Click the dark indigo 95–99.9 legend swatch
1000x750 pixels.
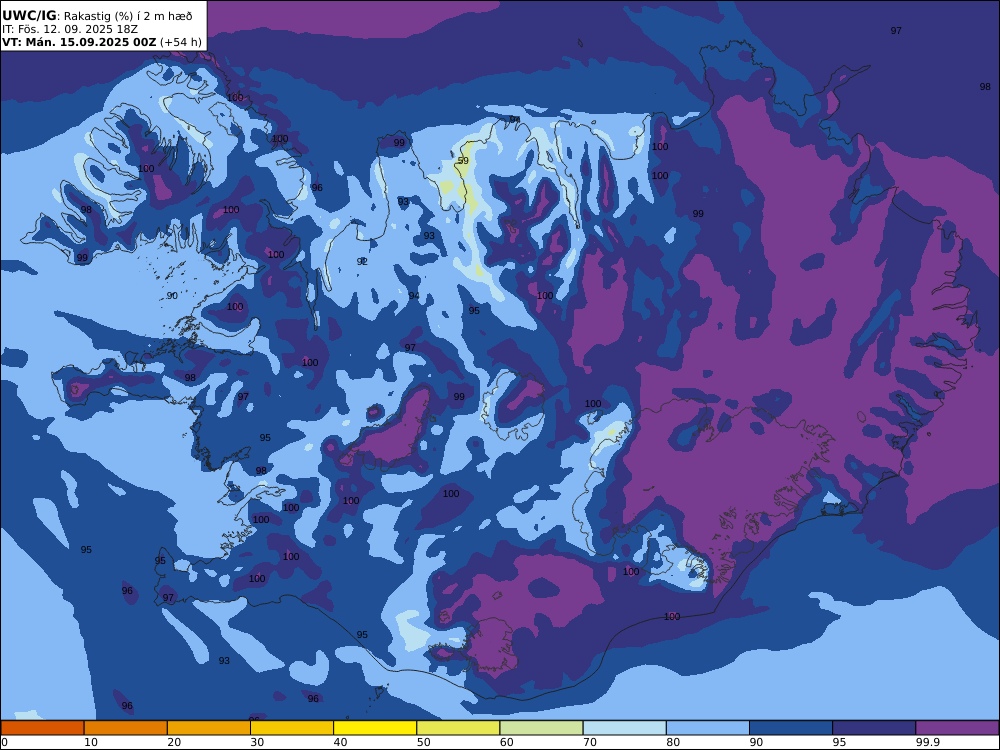point(874,728)
